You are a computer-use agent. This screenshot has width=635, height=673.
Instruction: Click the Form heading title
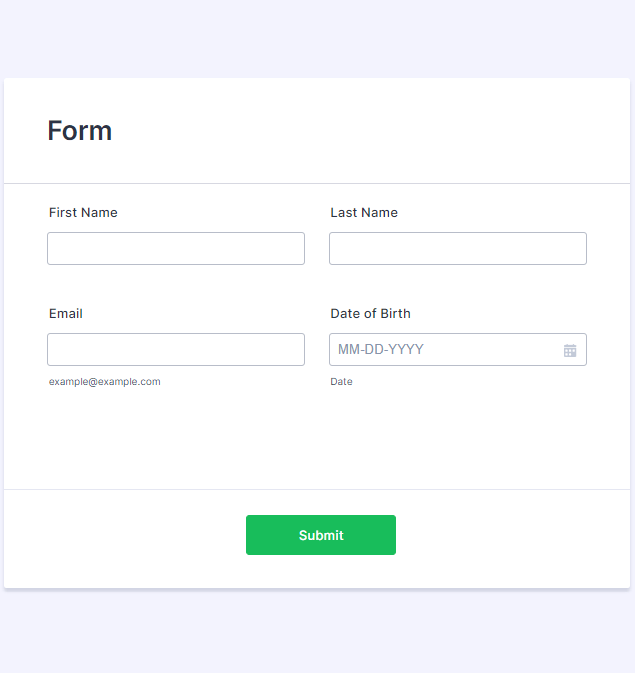click(x=80, y=131)
